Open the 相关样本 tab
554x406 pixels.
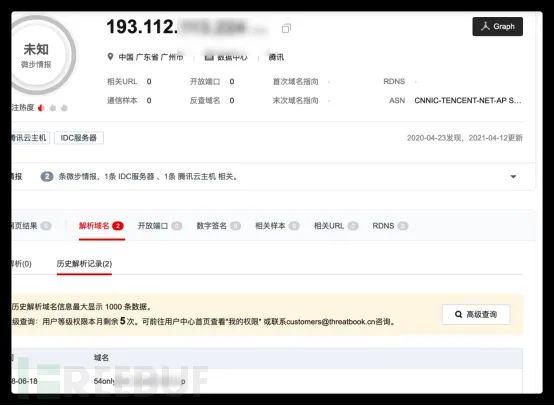[x=277, y=226]
